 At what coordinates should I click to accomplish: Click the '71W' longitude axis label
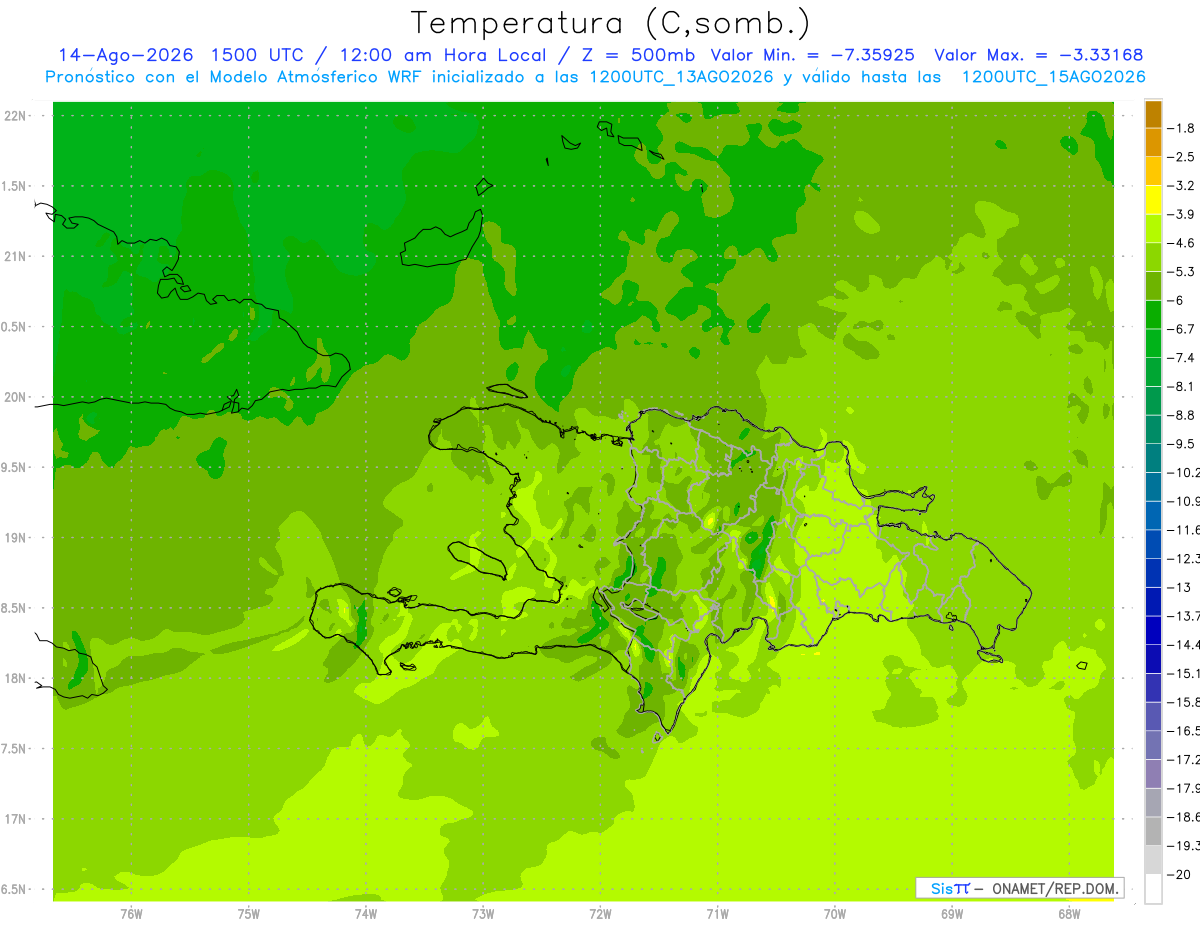(717, 913)
